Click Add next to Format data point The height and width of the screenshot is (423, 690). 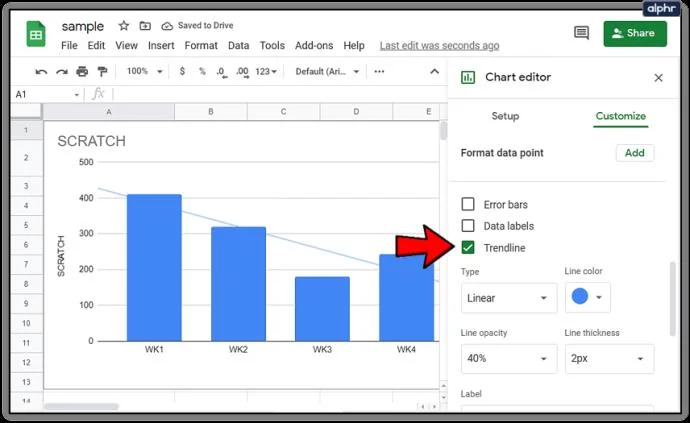coord(635,153)
